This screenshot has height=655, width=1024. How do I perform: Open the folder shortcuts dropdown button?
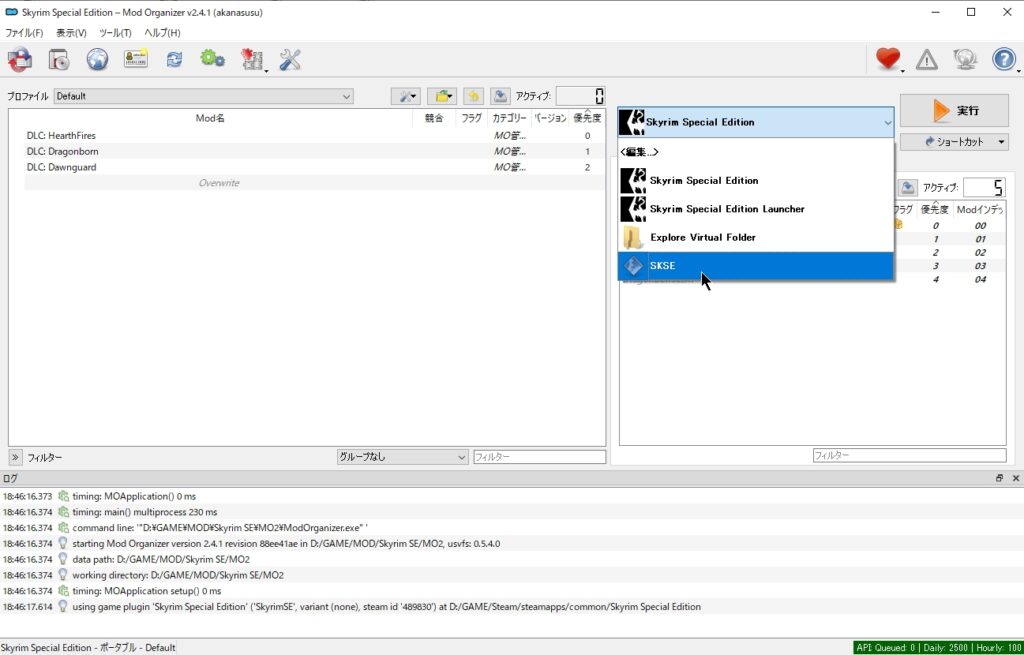click(441, 96)
